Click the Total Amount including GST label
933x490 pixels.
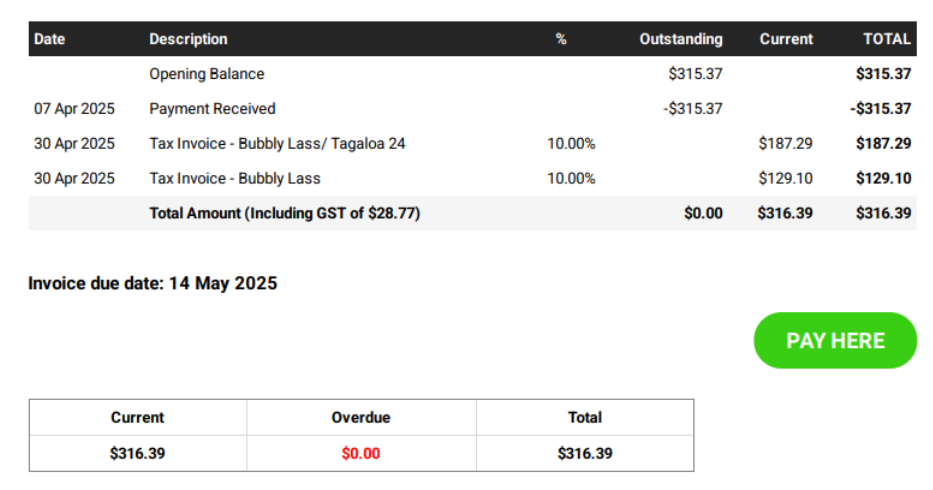click(284, 213)
